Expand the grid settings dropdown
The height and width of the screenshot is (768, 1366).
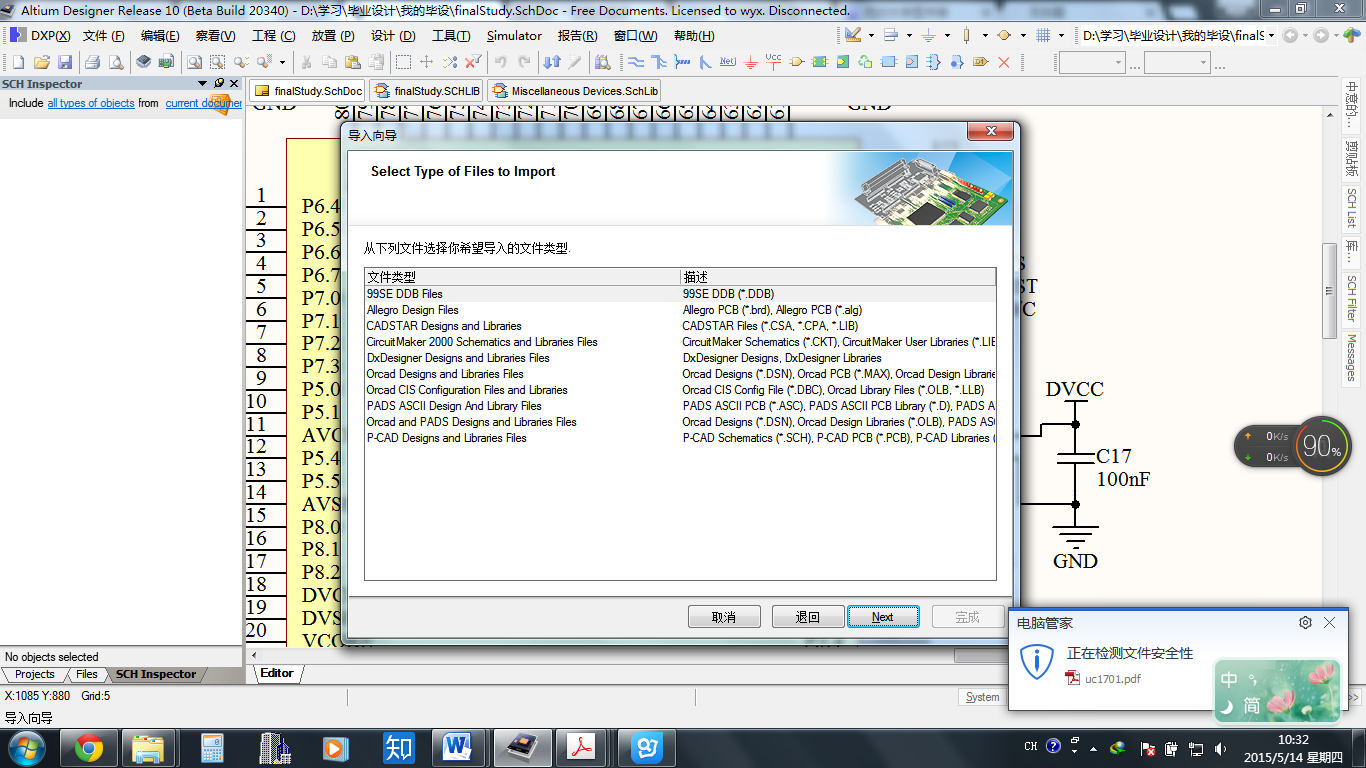1061,35
